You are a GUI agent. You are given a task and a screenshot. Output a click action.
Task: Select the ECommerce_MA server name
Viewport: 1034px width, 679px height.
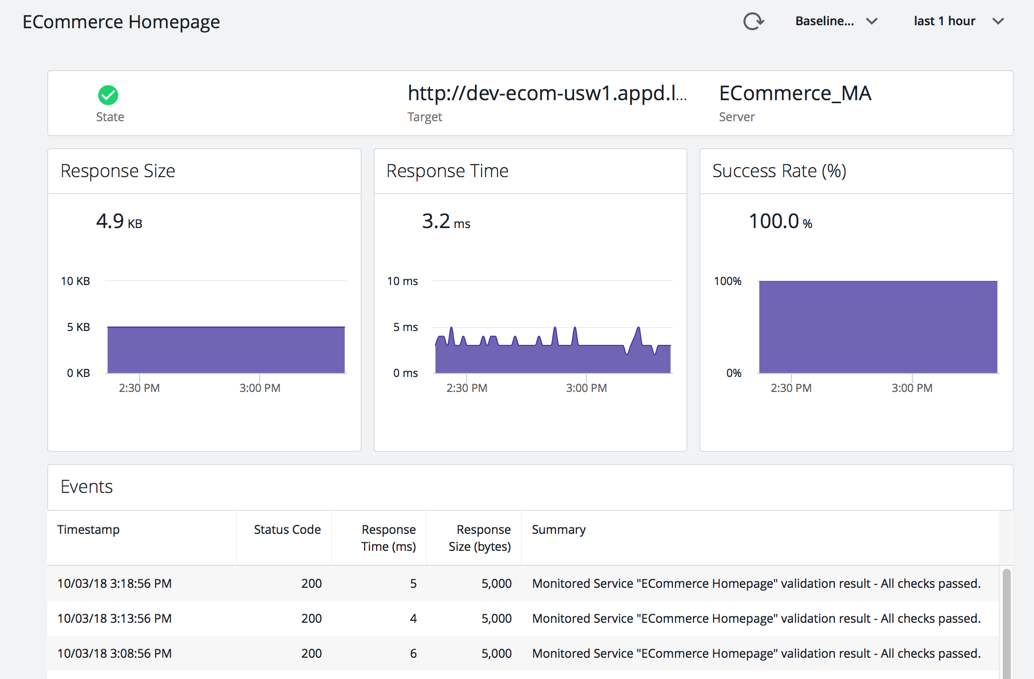point(795,94)
